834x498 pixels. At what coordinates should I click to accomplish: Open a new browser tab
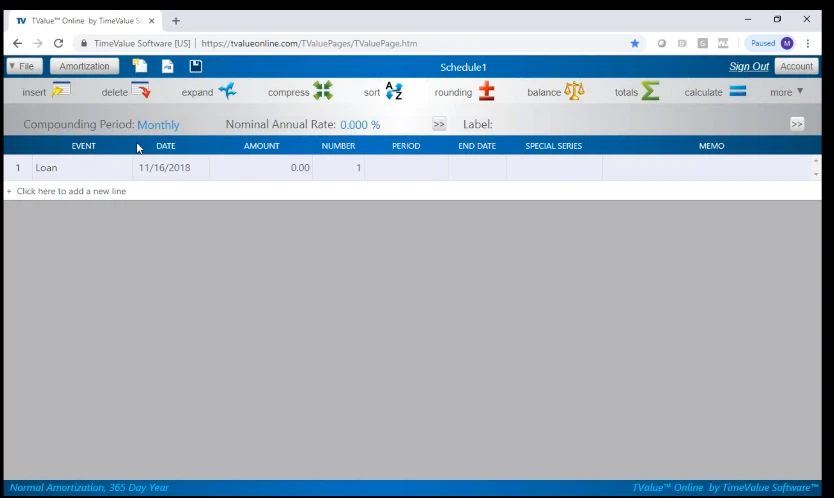coord(176,21)
